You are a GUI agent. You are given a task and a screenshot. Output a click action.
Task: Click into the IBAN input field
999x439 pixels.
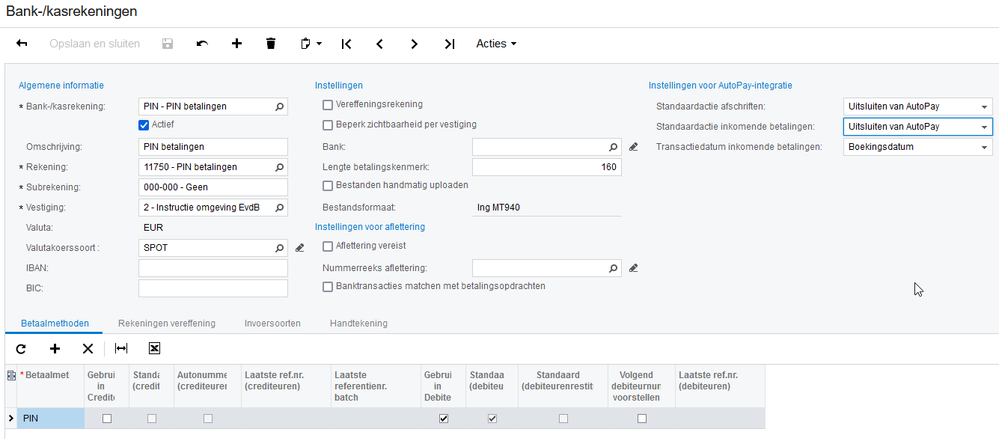[213, 268]
